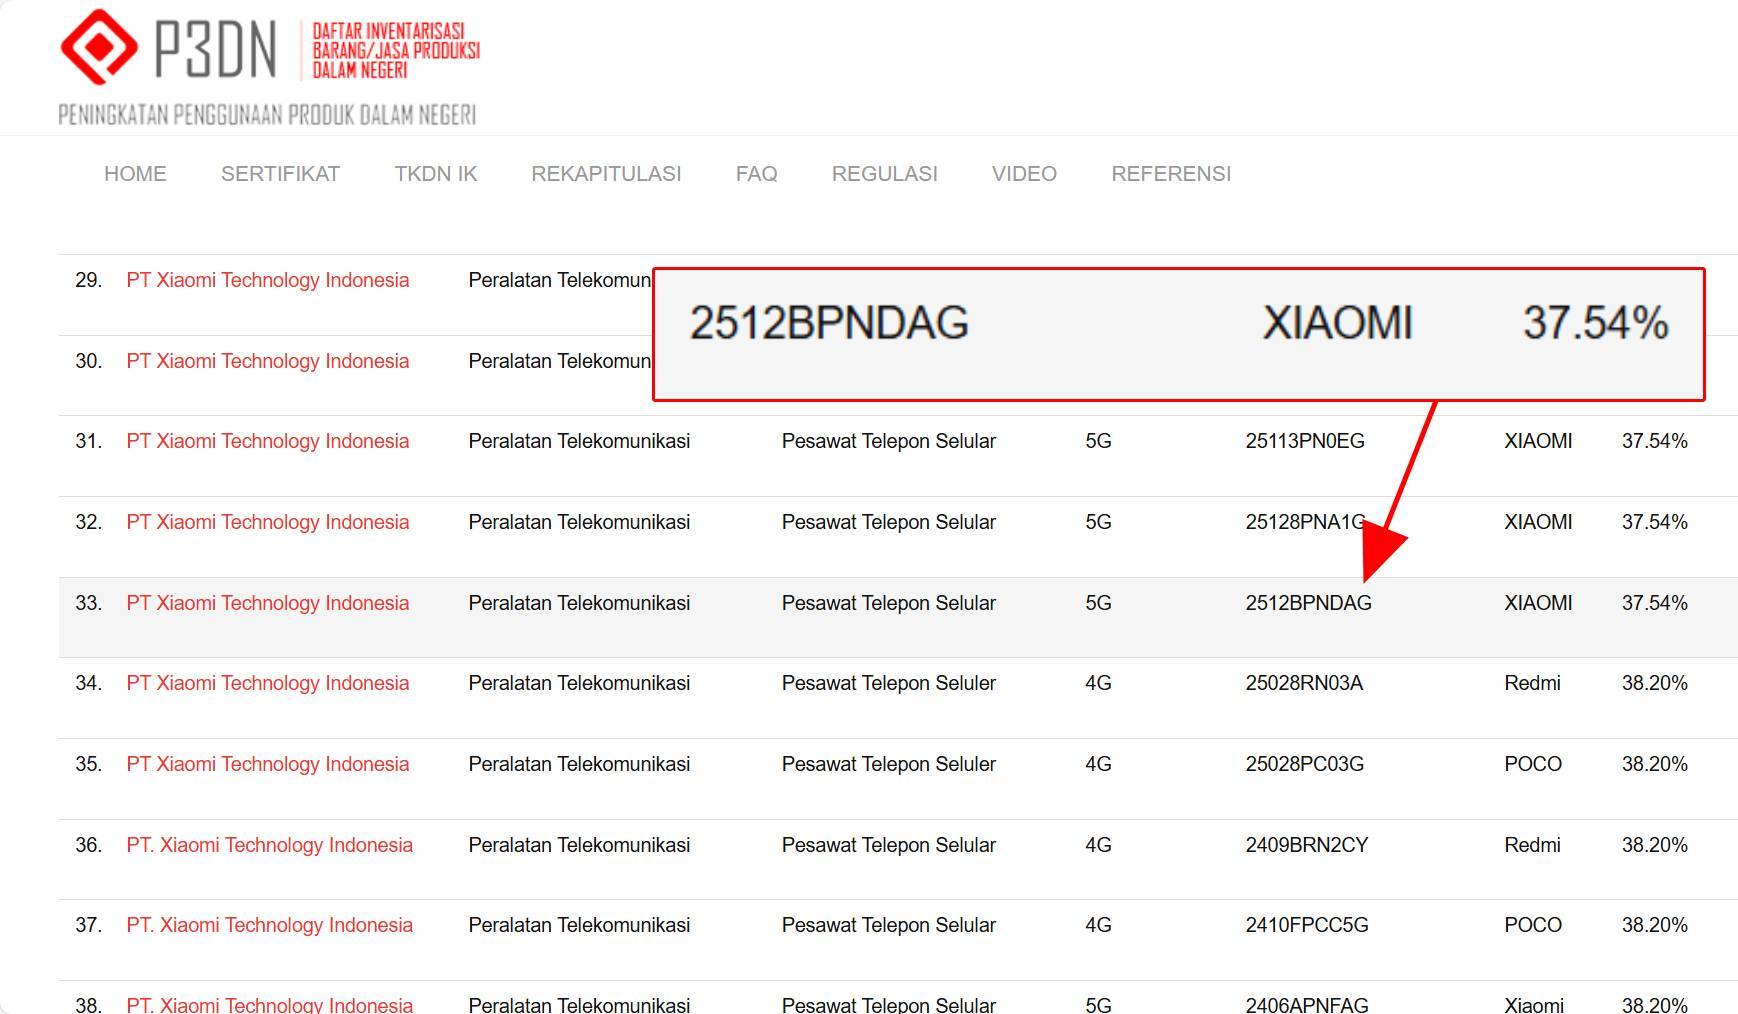The height and width of the screenshot is (1014, 1738).
Task: Open PT Xiaomi Technology Indonesia link in row 29
Action: [x=268, y=280]
